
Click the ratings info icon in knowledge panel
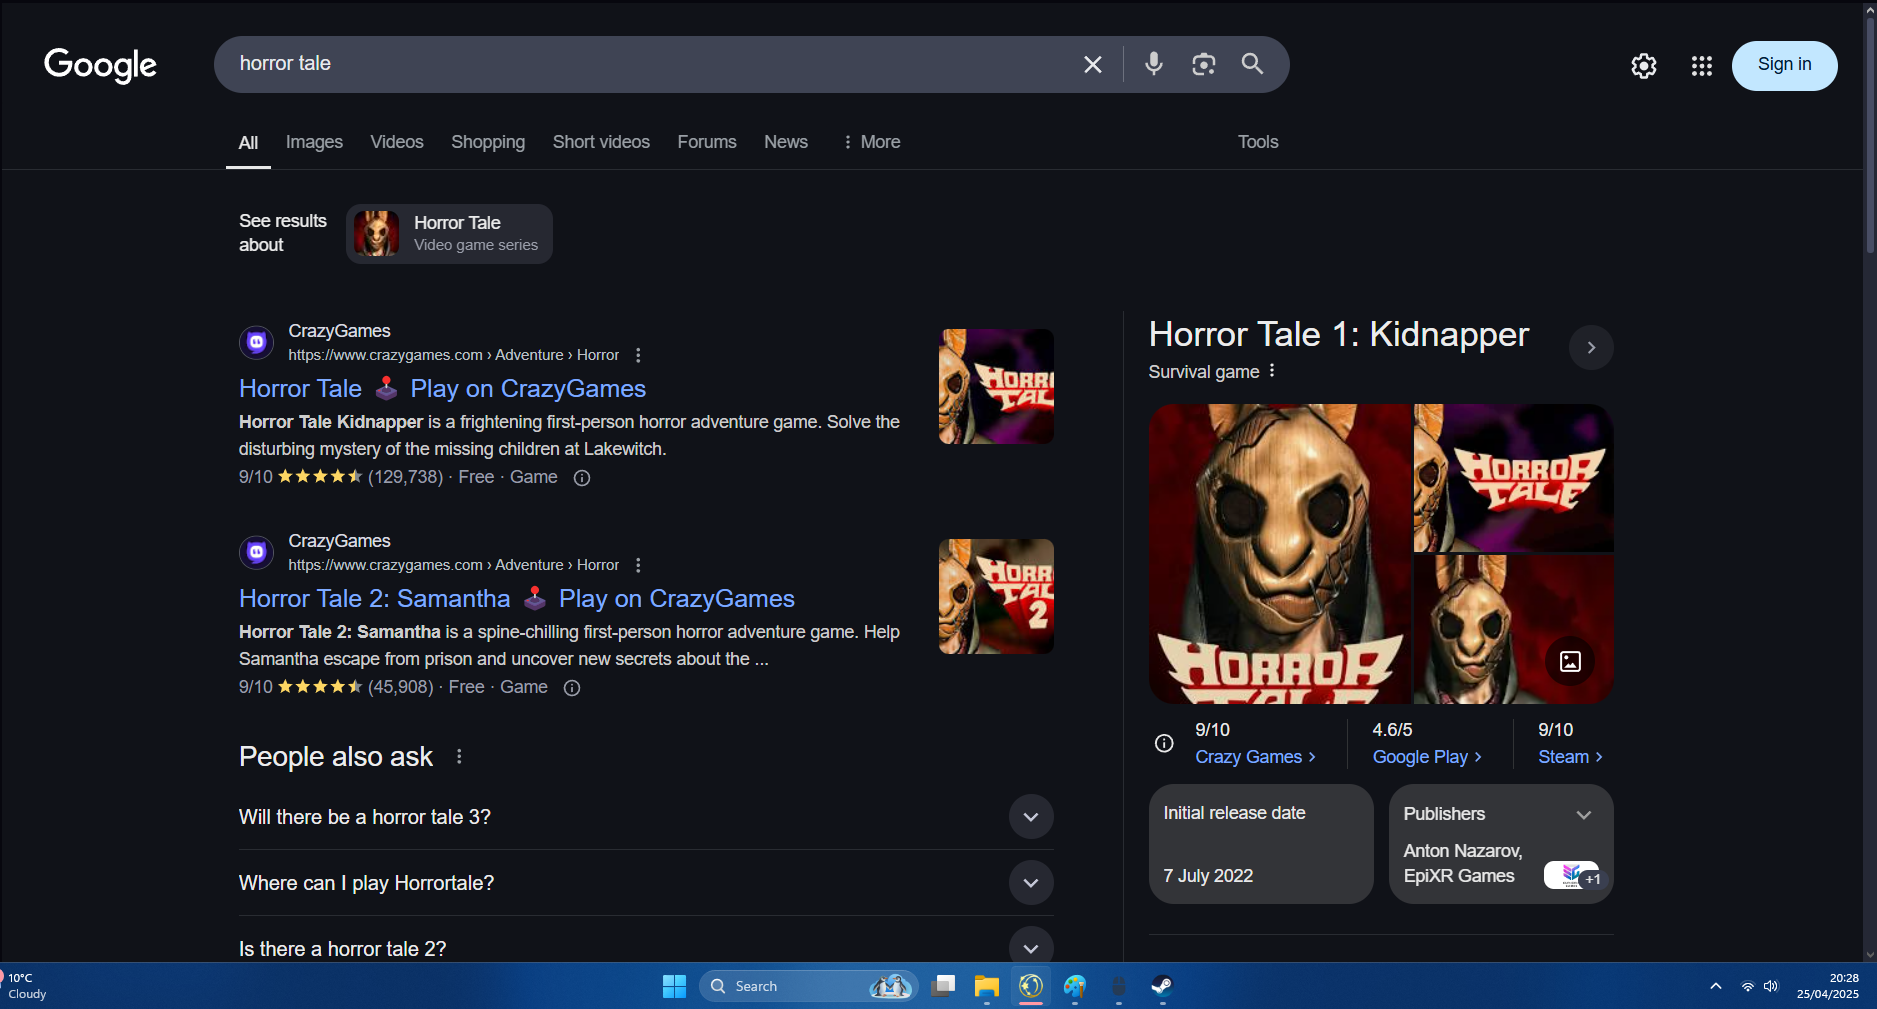click(1164, 743)
